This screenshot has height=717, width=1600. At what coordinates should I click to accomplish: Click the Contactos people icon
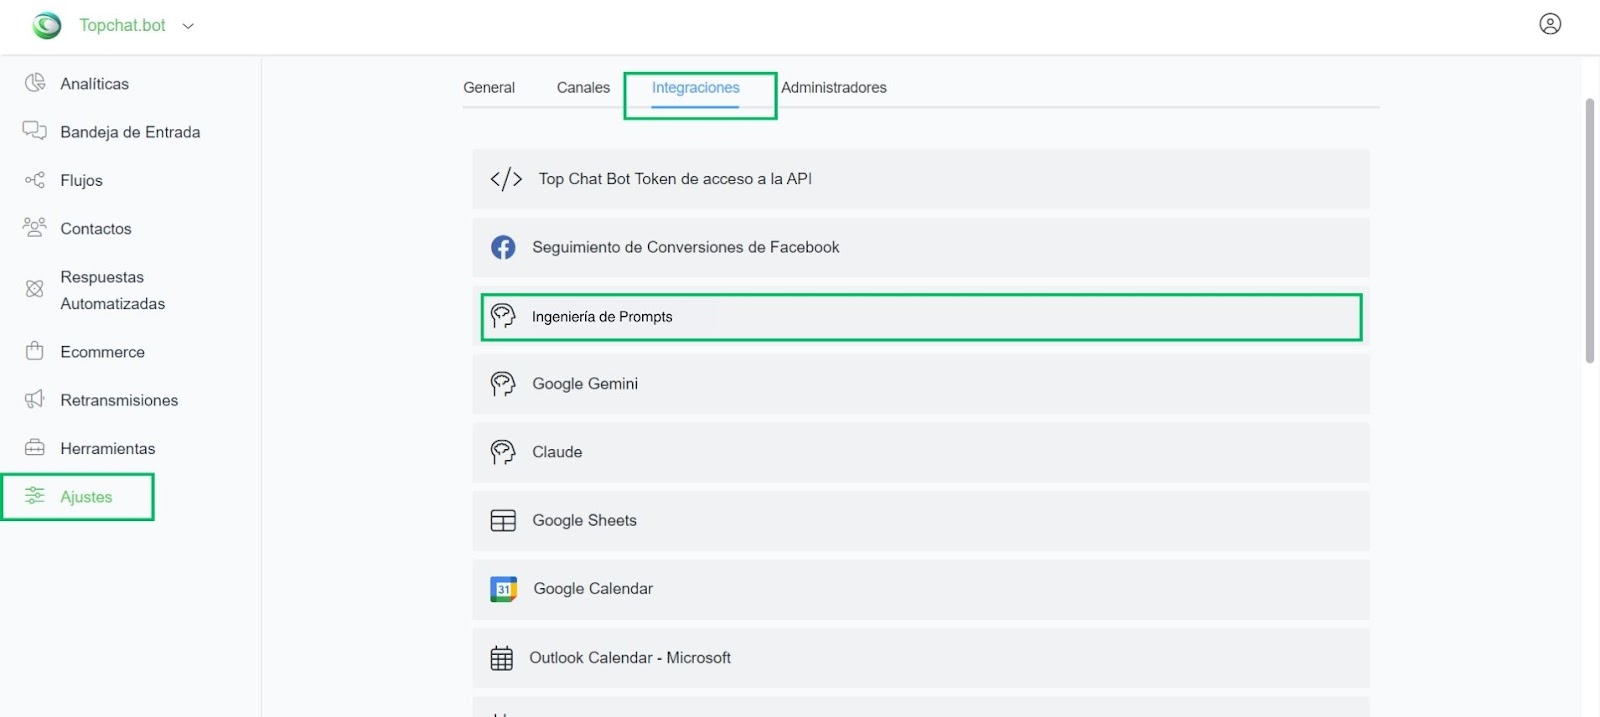35,228
